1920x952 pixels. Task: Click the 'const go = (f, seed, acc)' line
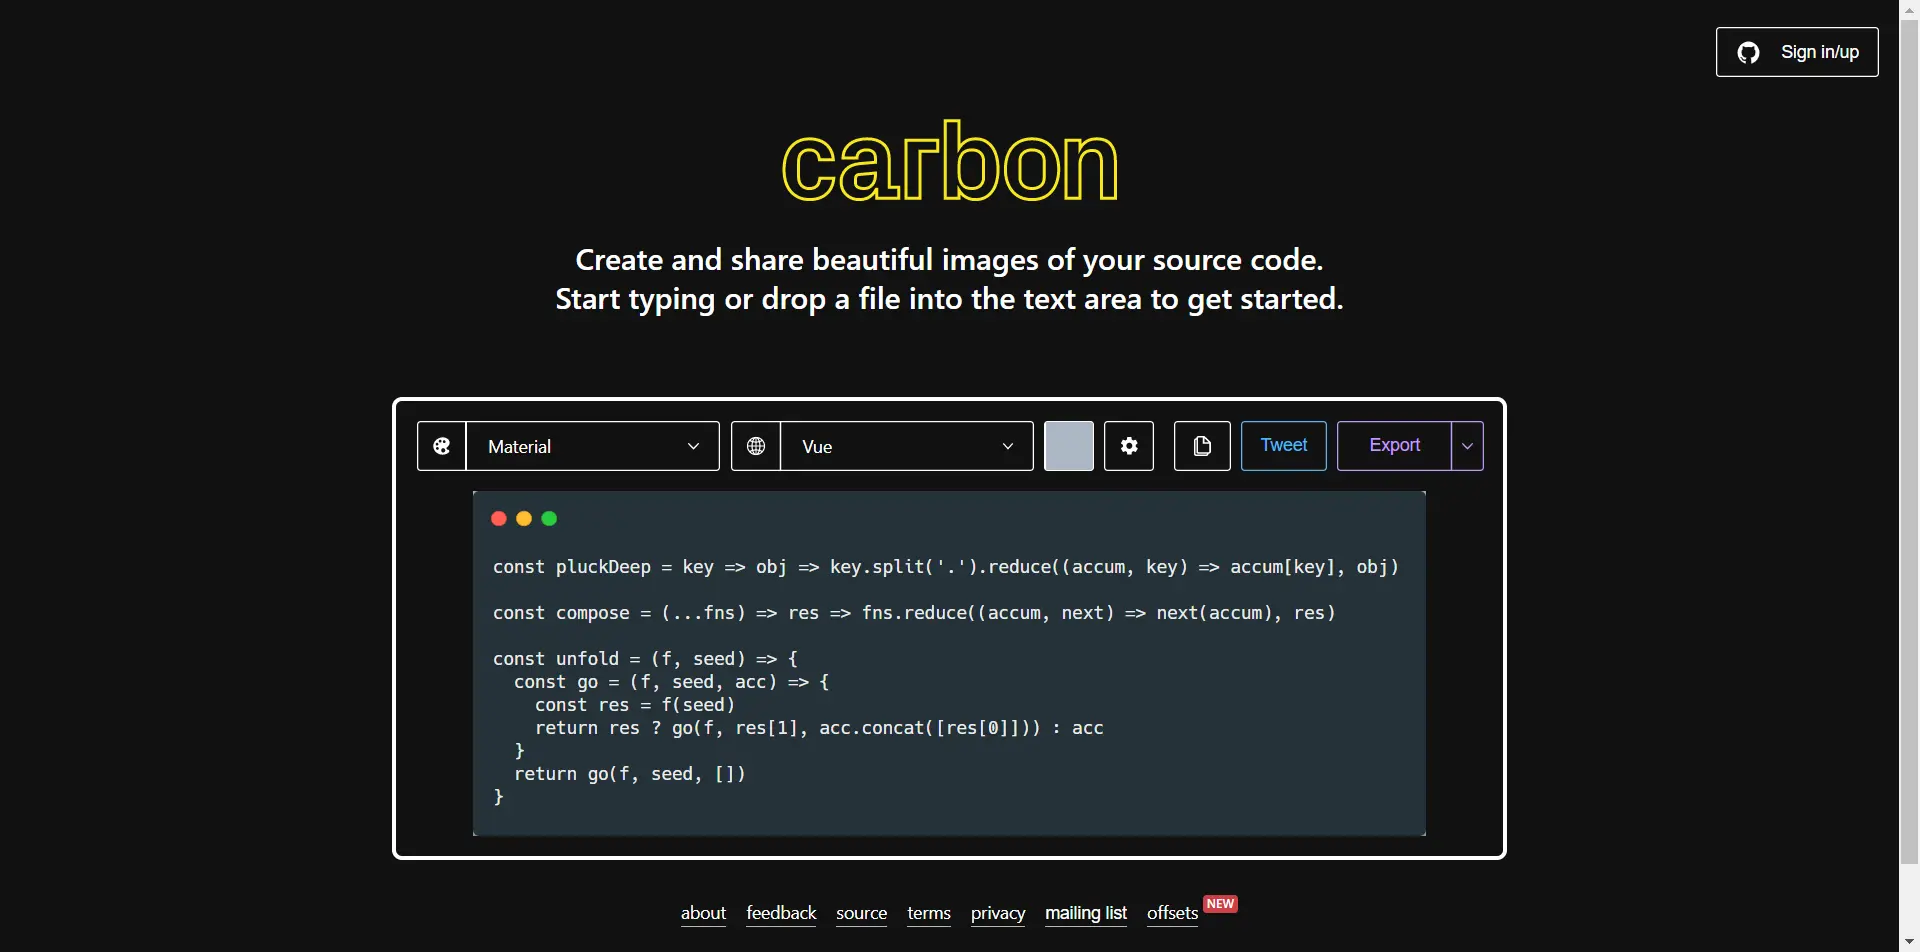[x=672, y=682]
